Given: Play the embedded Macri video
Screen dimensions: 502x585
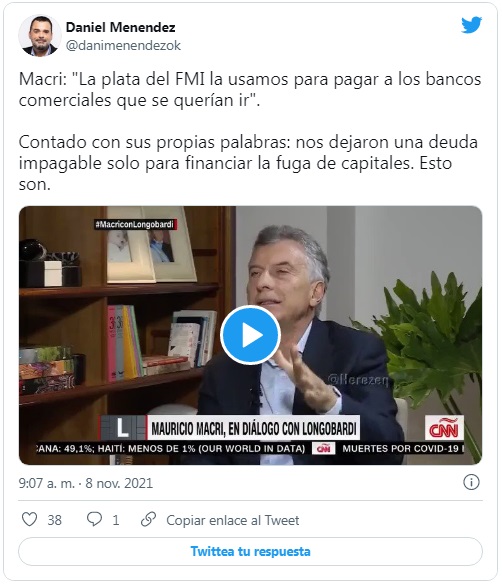Looking at the screenshot, I should coord(250,335).
